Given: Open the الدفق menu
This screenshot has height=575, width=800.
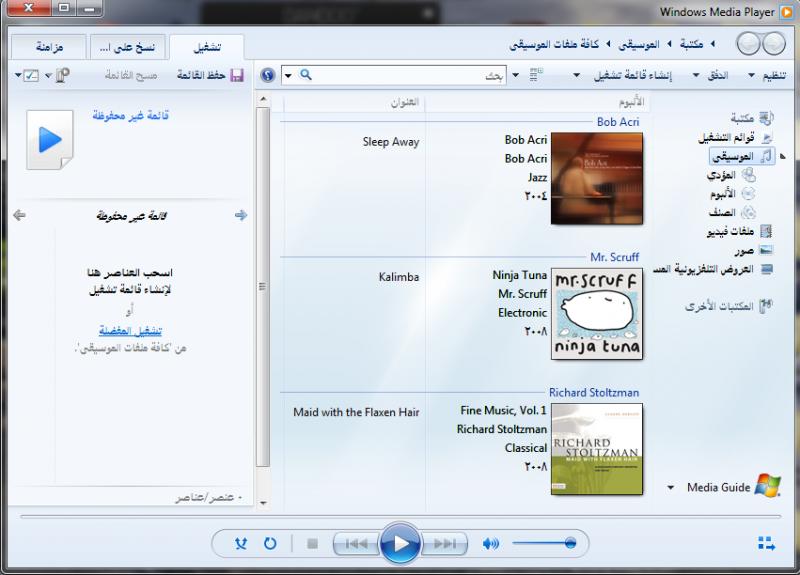Looking at the screenshot, I should 710,76.
